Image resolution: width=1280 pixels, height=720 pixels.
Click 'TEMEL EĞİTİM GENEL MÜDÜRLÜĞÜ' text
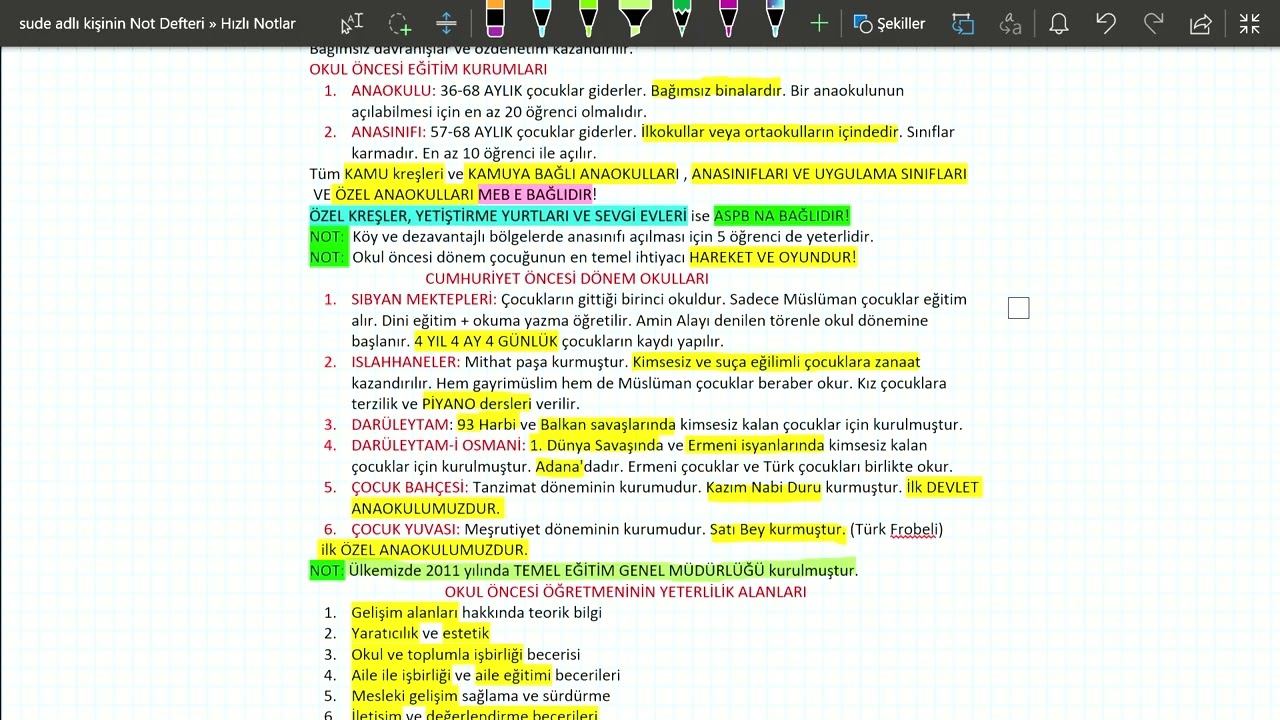pyautogui.click(x=639, y=570)
